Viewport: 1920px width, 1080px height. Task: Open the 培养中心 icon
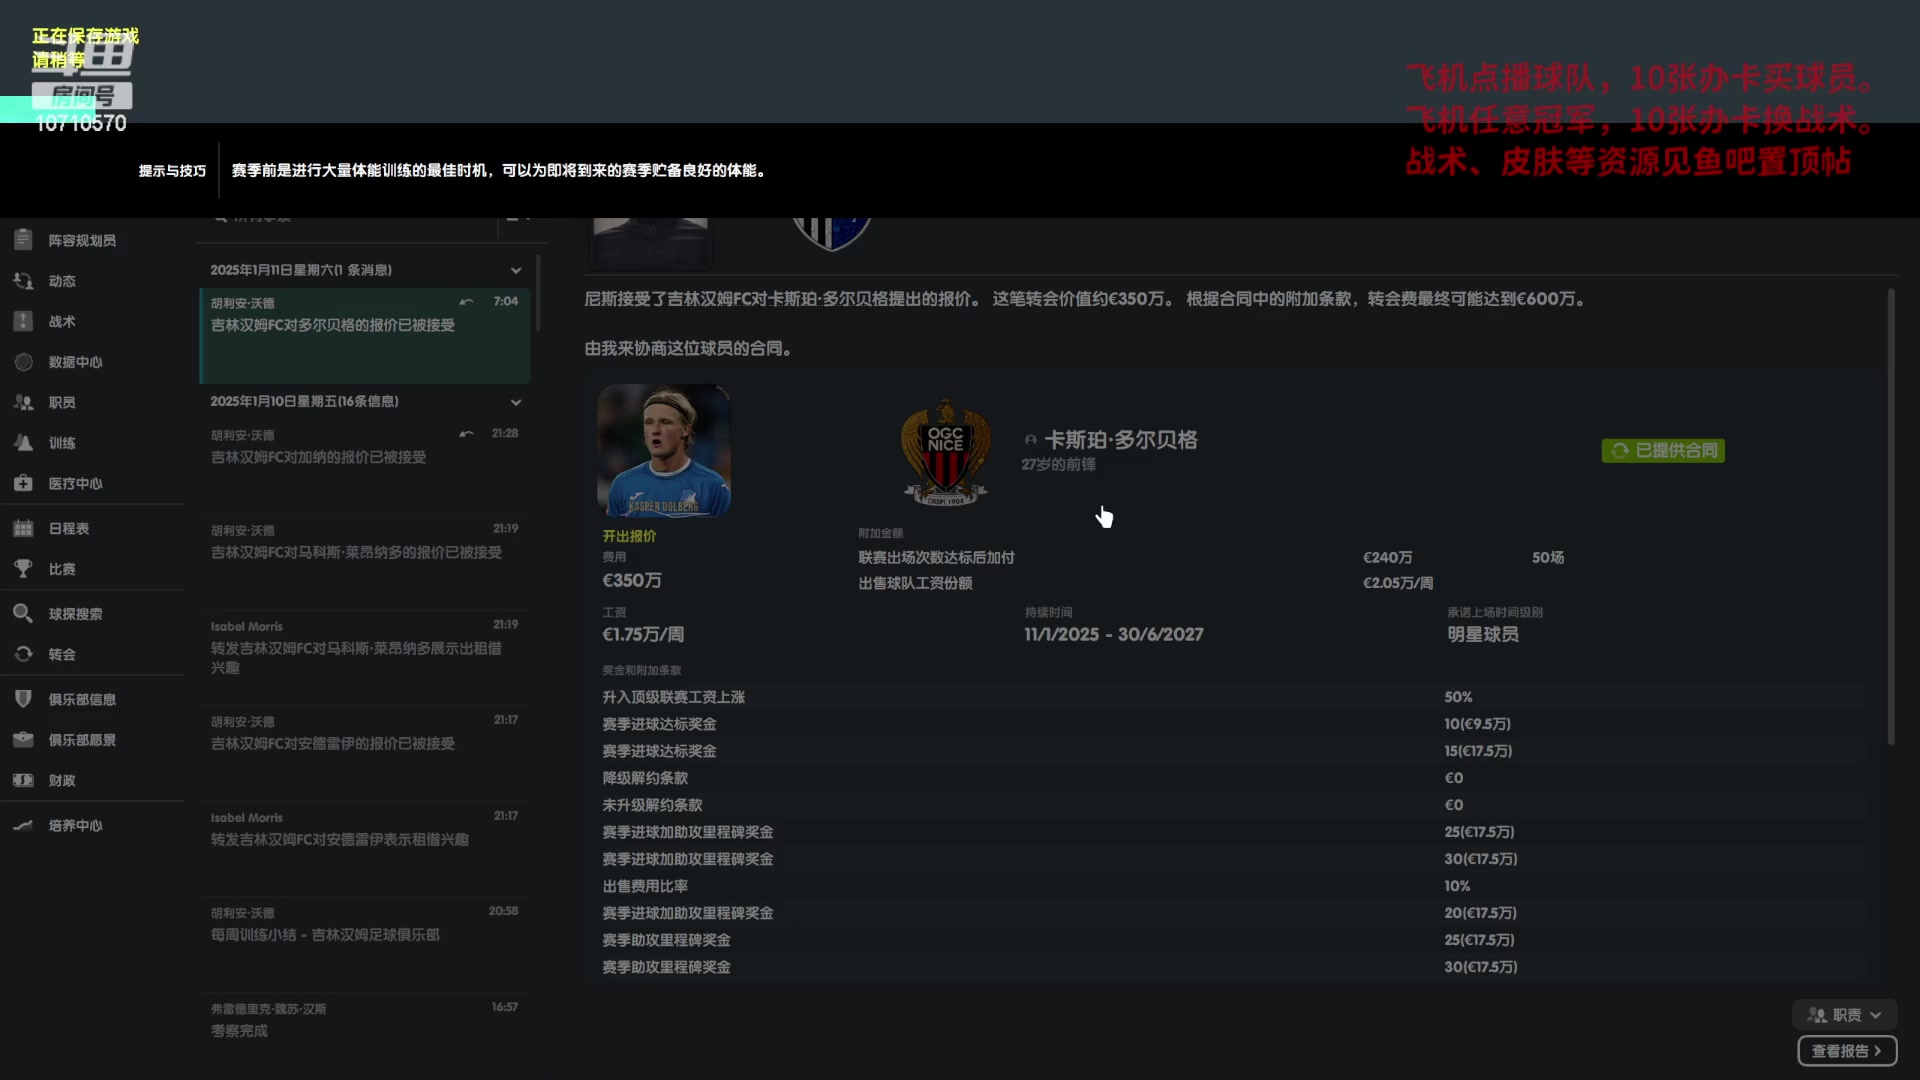tap(23, 825)
